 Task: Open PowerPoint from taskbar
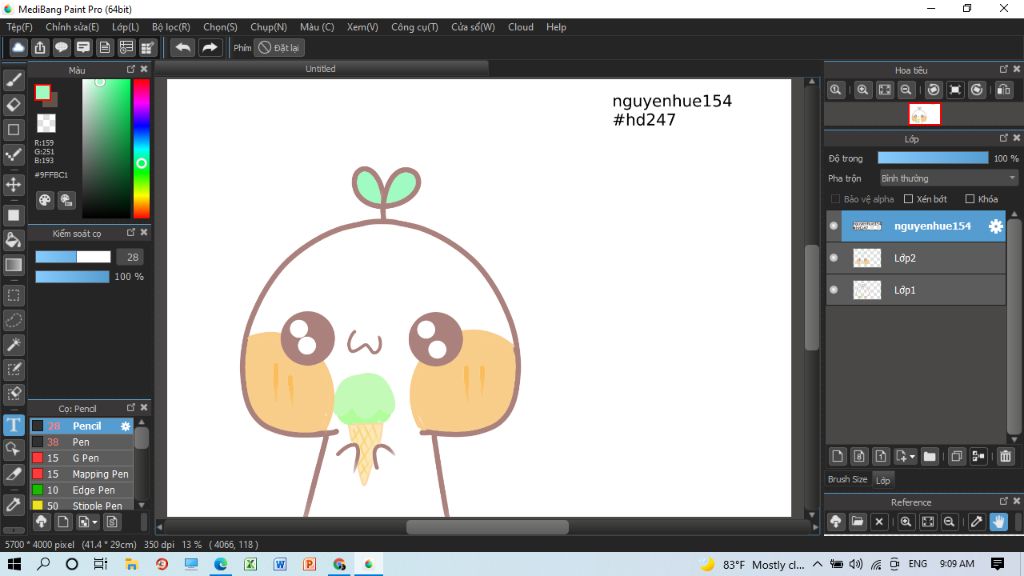(310, 564)
